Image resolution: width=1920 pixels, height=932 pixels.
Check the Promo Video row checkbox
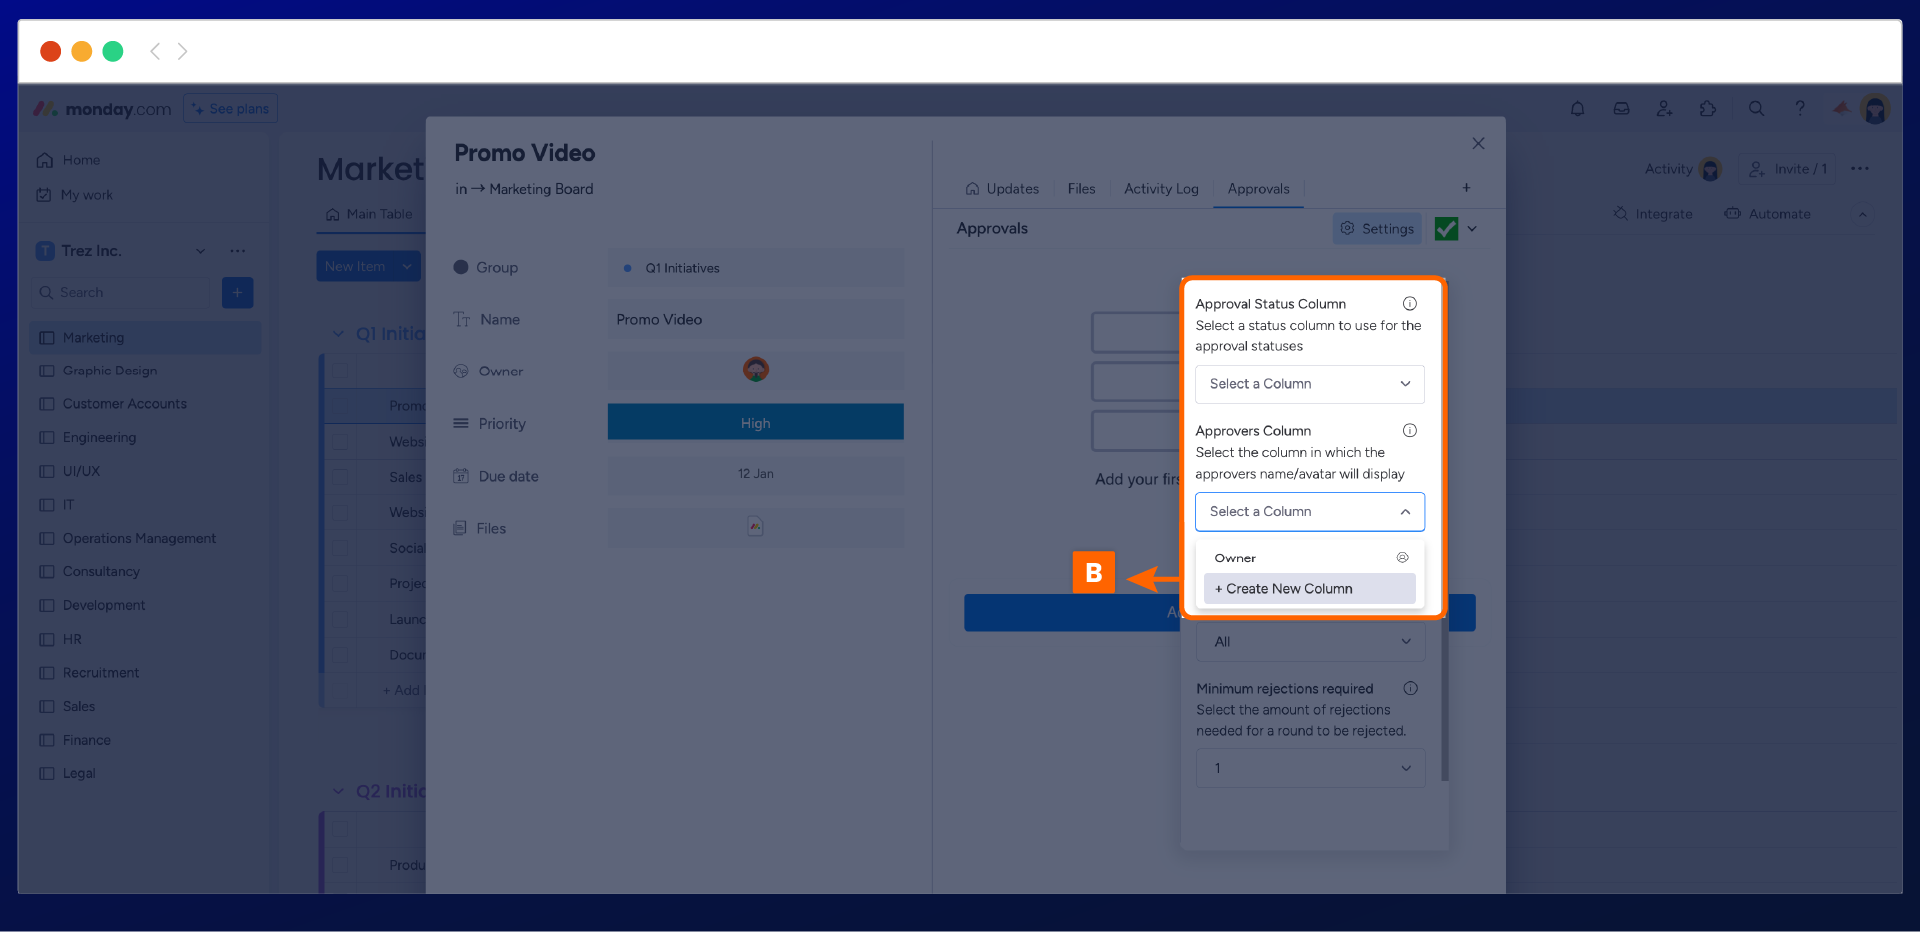(x=340, y=405)
